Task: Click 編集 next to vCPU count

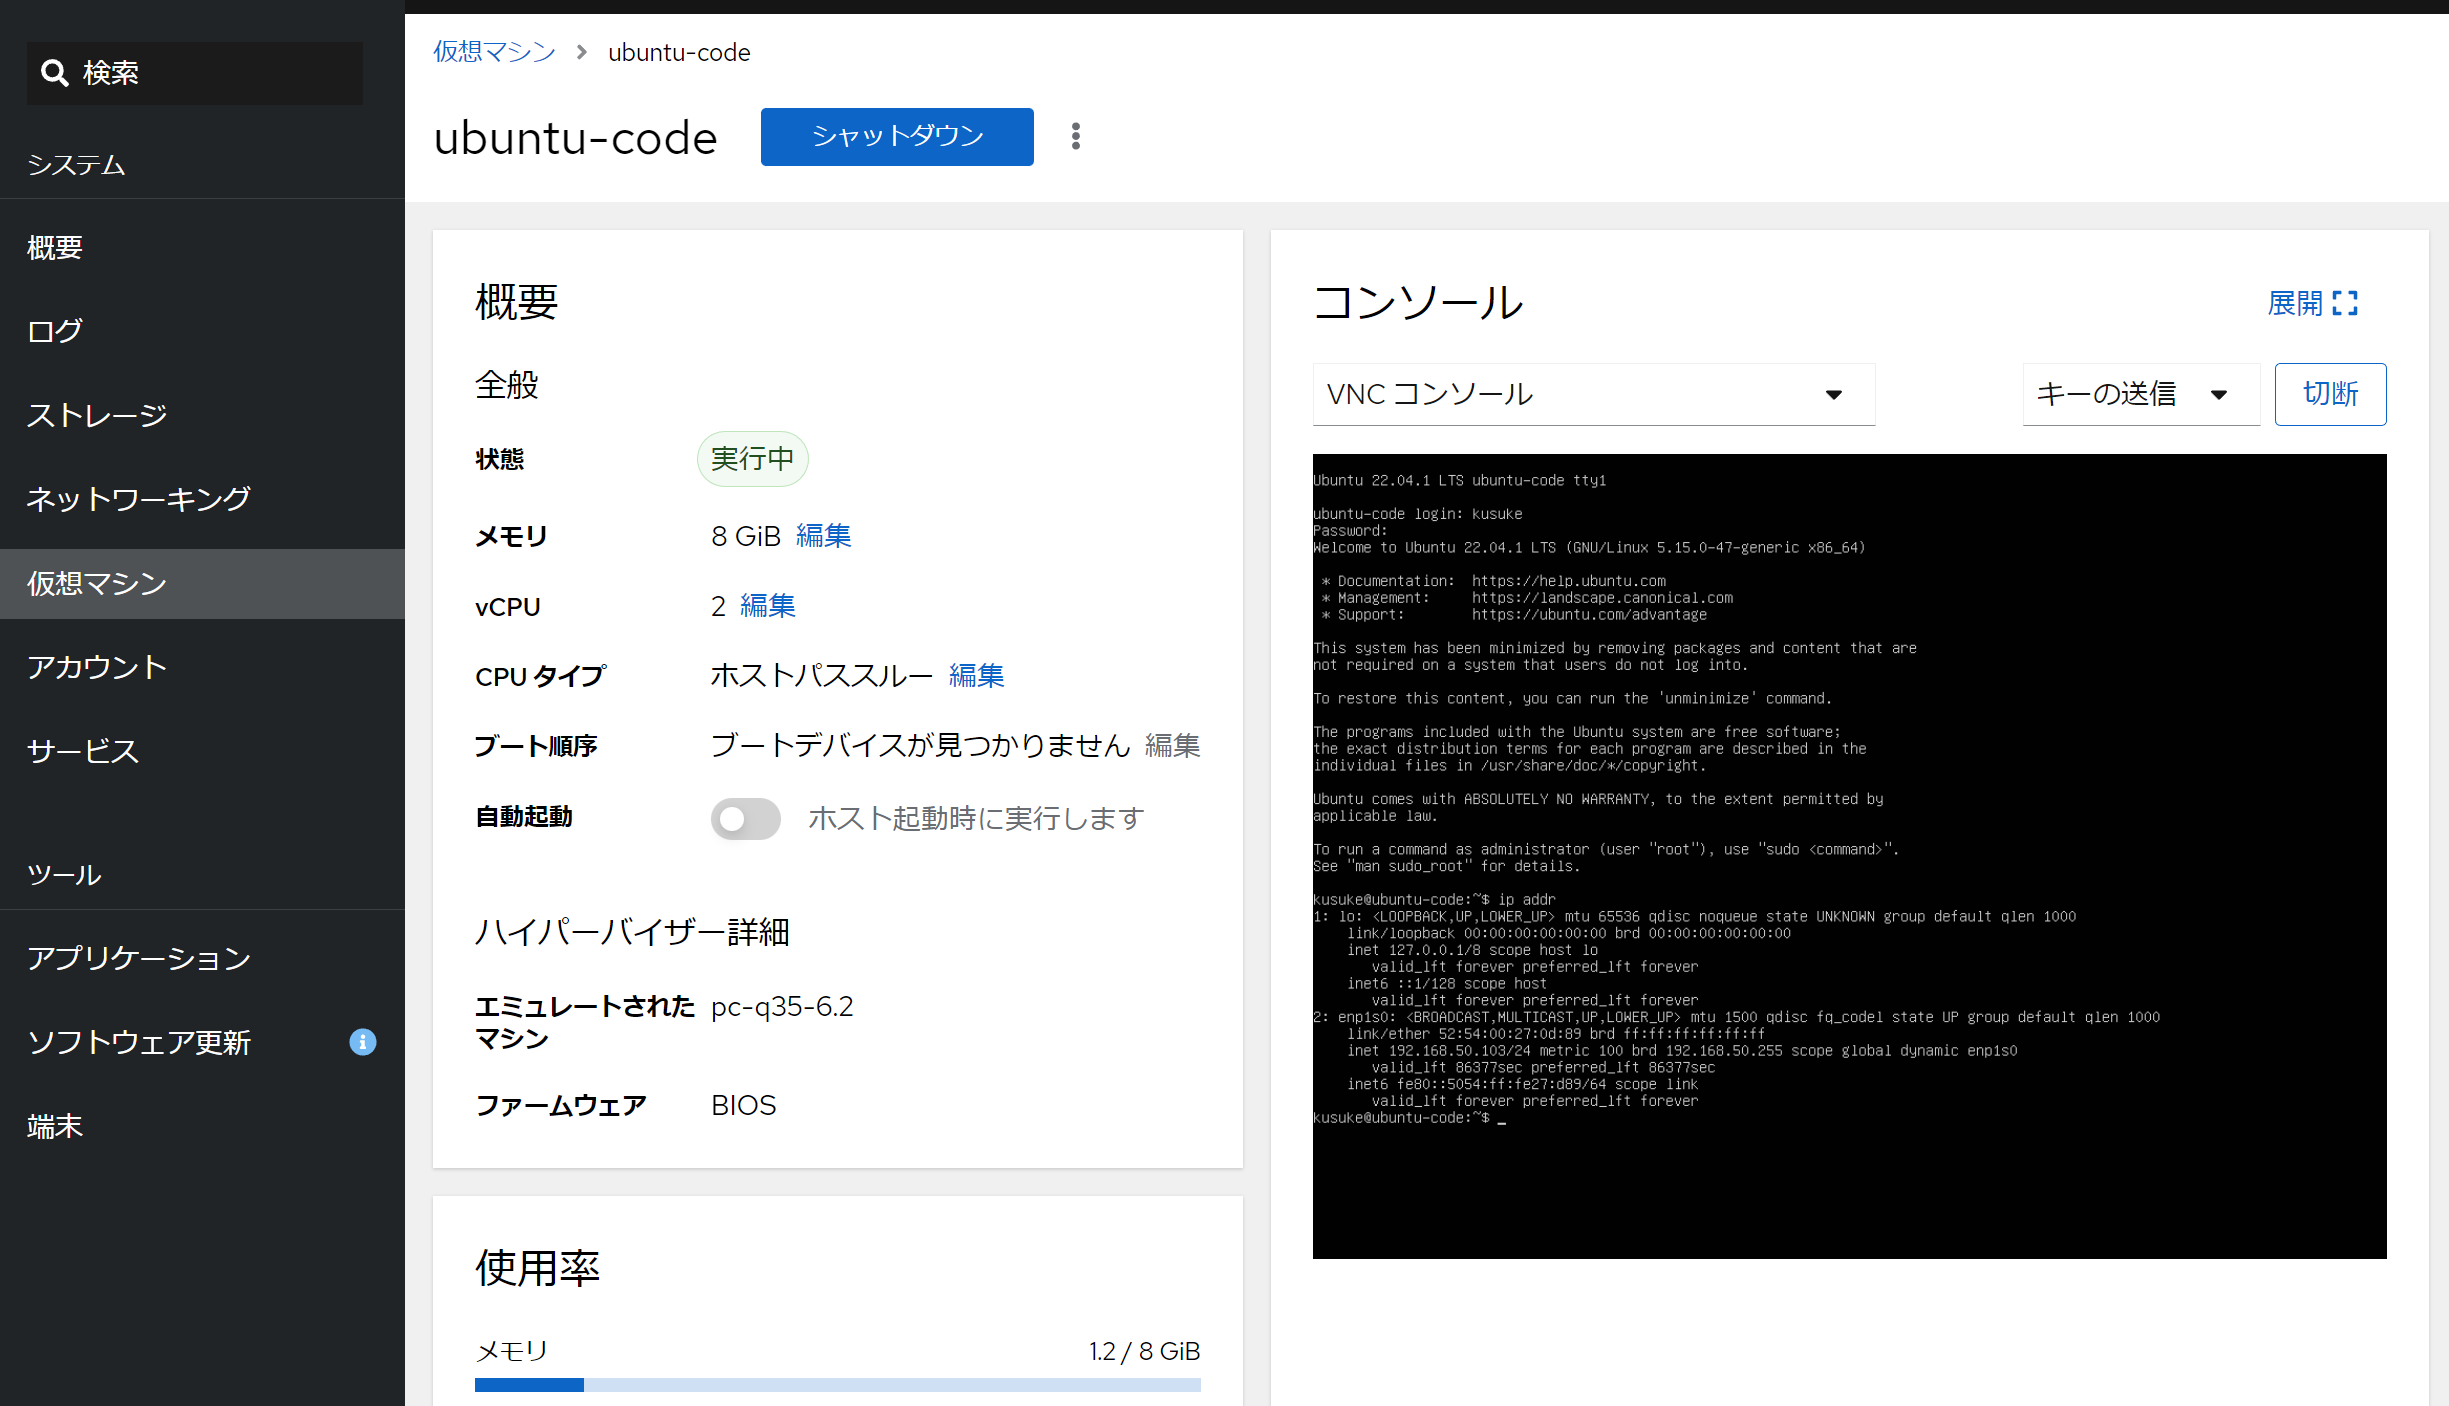Action: coord(767,606)
